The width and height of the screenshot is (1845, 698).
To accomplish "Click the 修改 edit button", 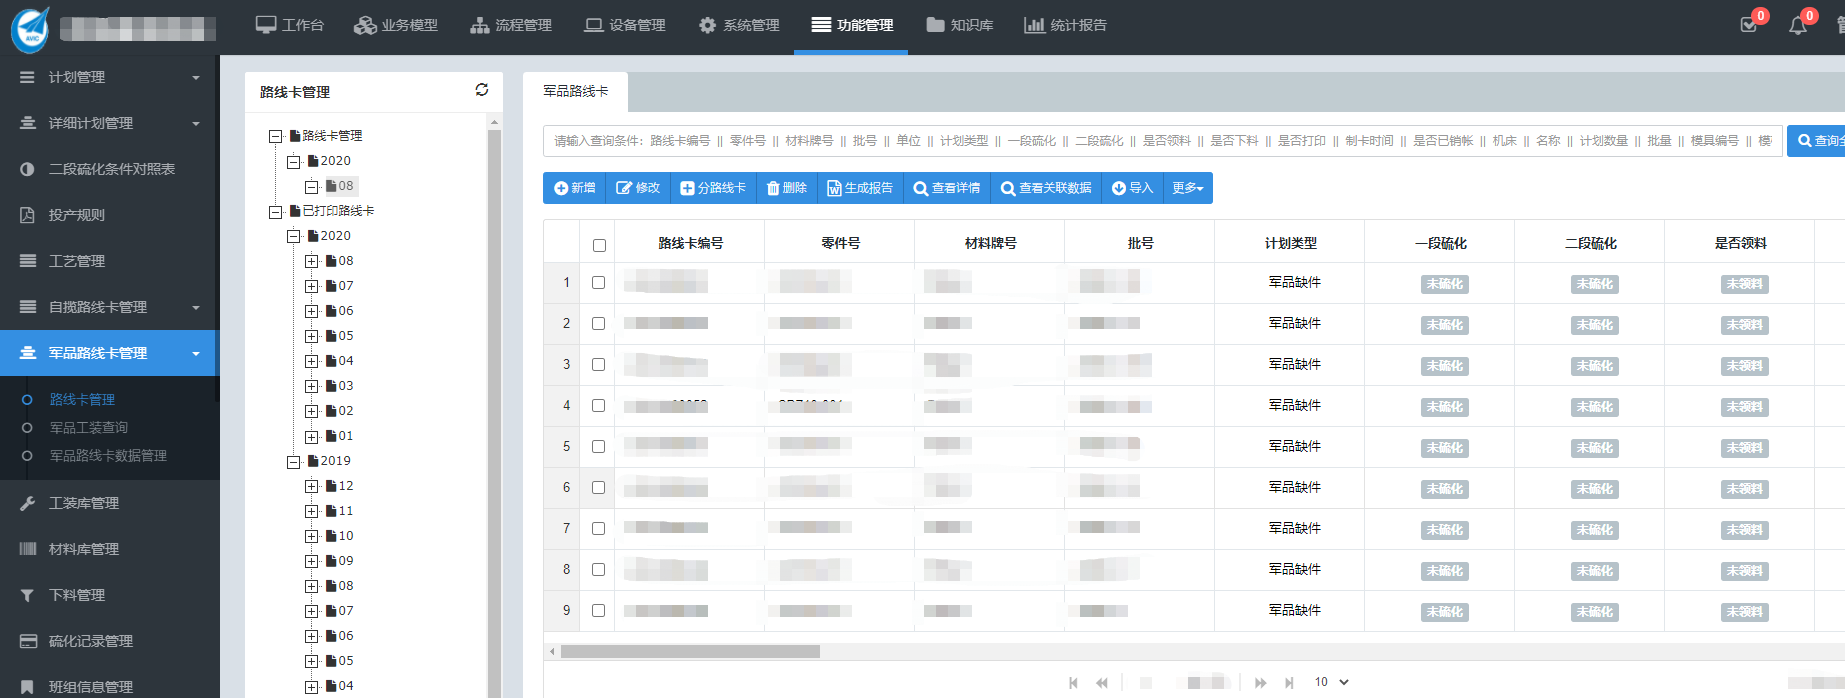I will coord(638,188).
